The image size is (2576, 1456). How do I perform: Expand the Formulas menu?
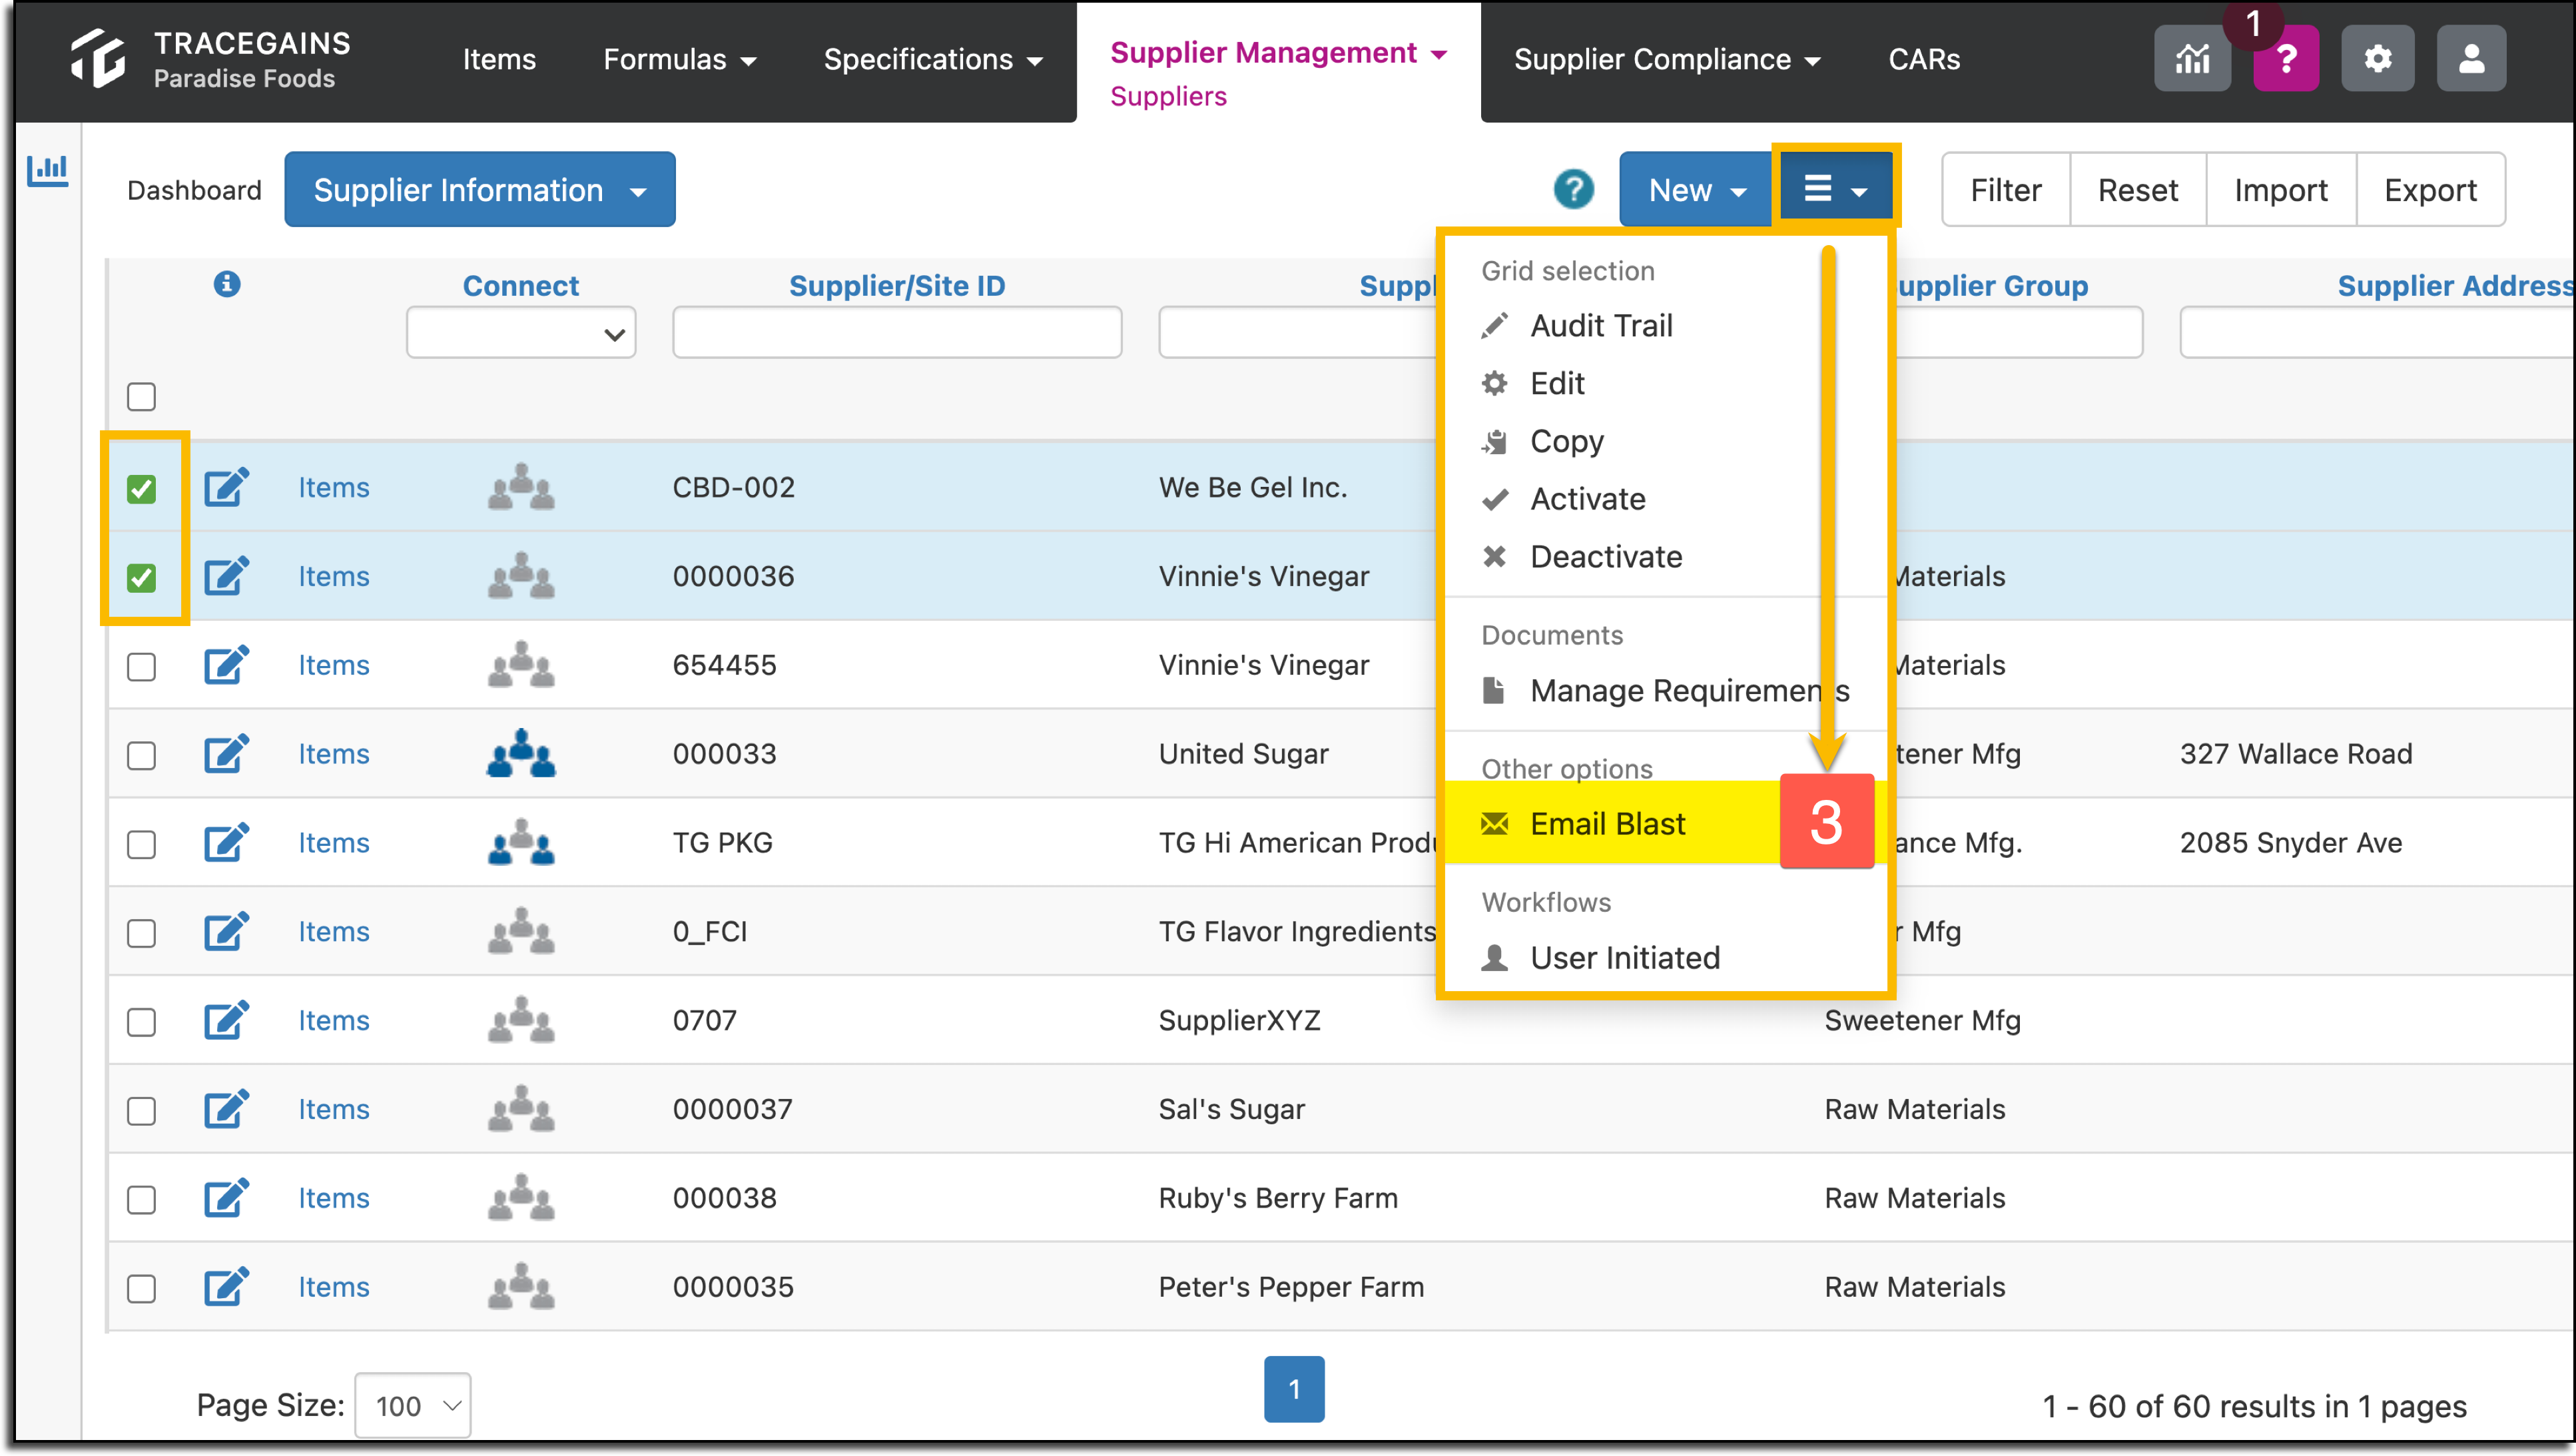pyautogui.click(x=679, y=59)
